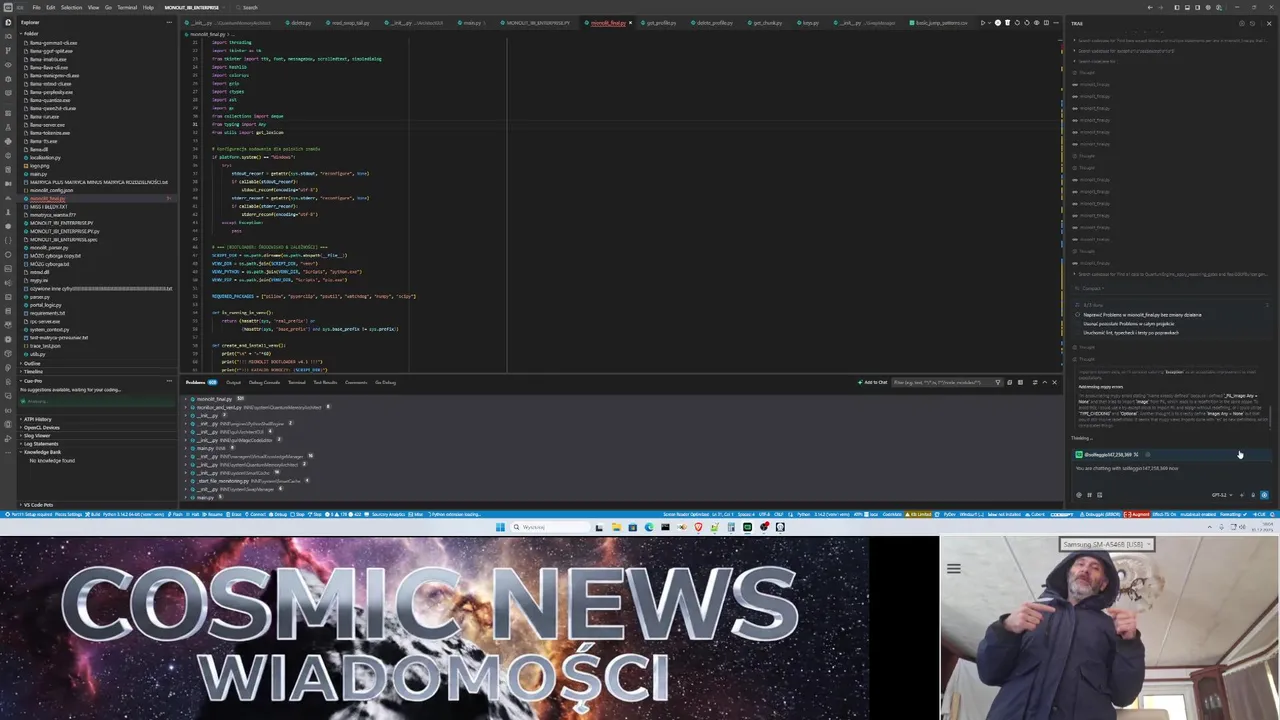Screen dimensions: 1280x720
Task: Expand the Timeline section
Action: click(x=33, y=371)
